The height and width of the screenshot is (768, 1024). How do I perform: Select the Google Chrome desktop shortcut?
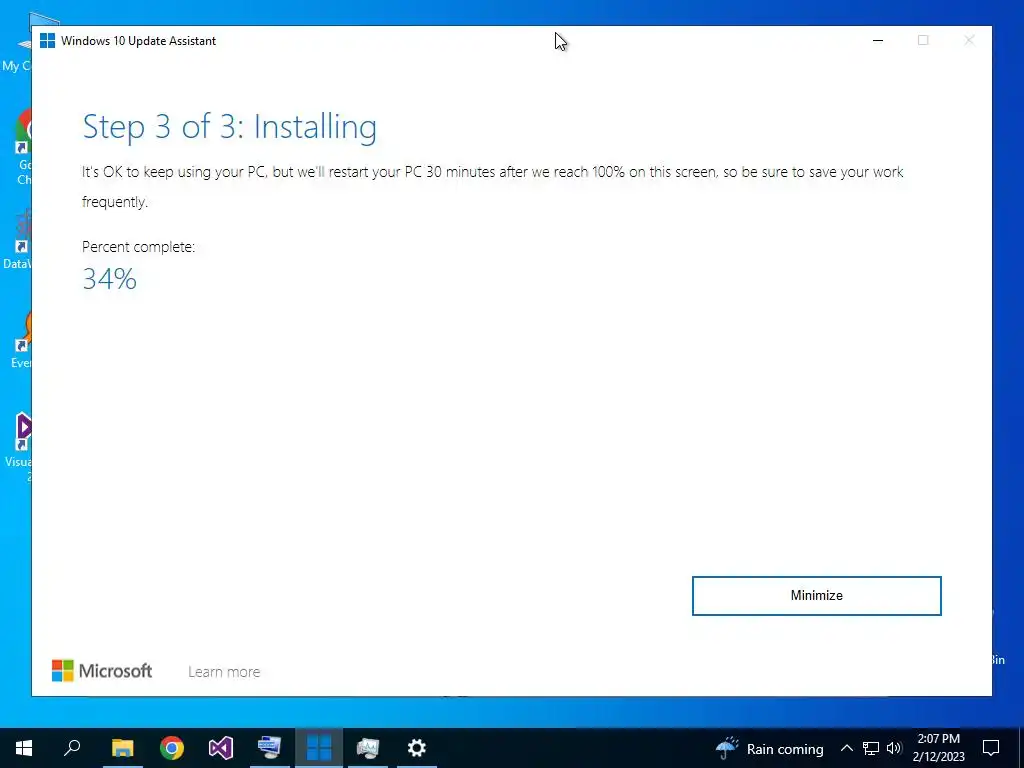[24, 147]
